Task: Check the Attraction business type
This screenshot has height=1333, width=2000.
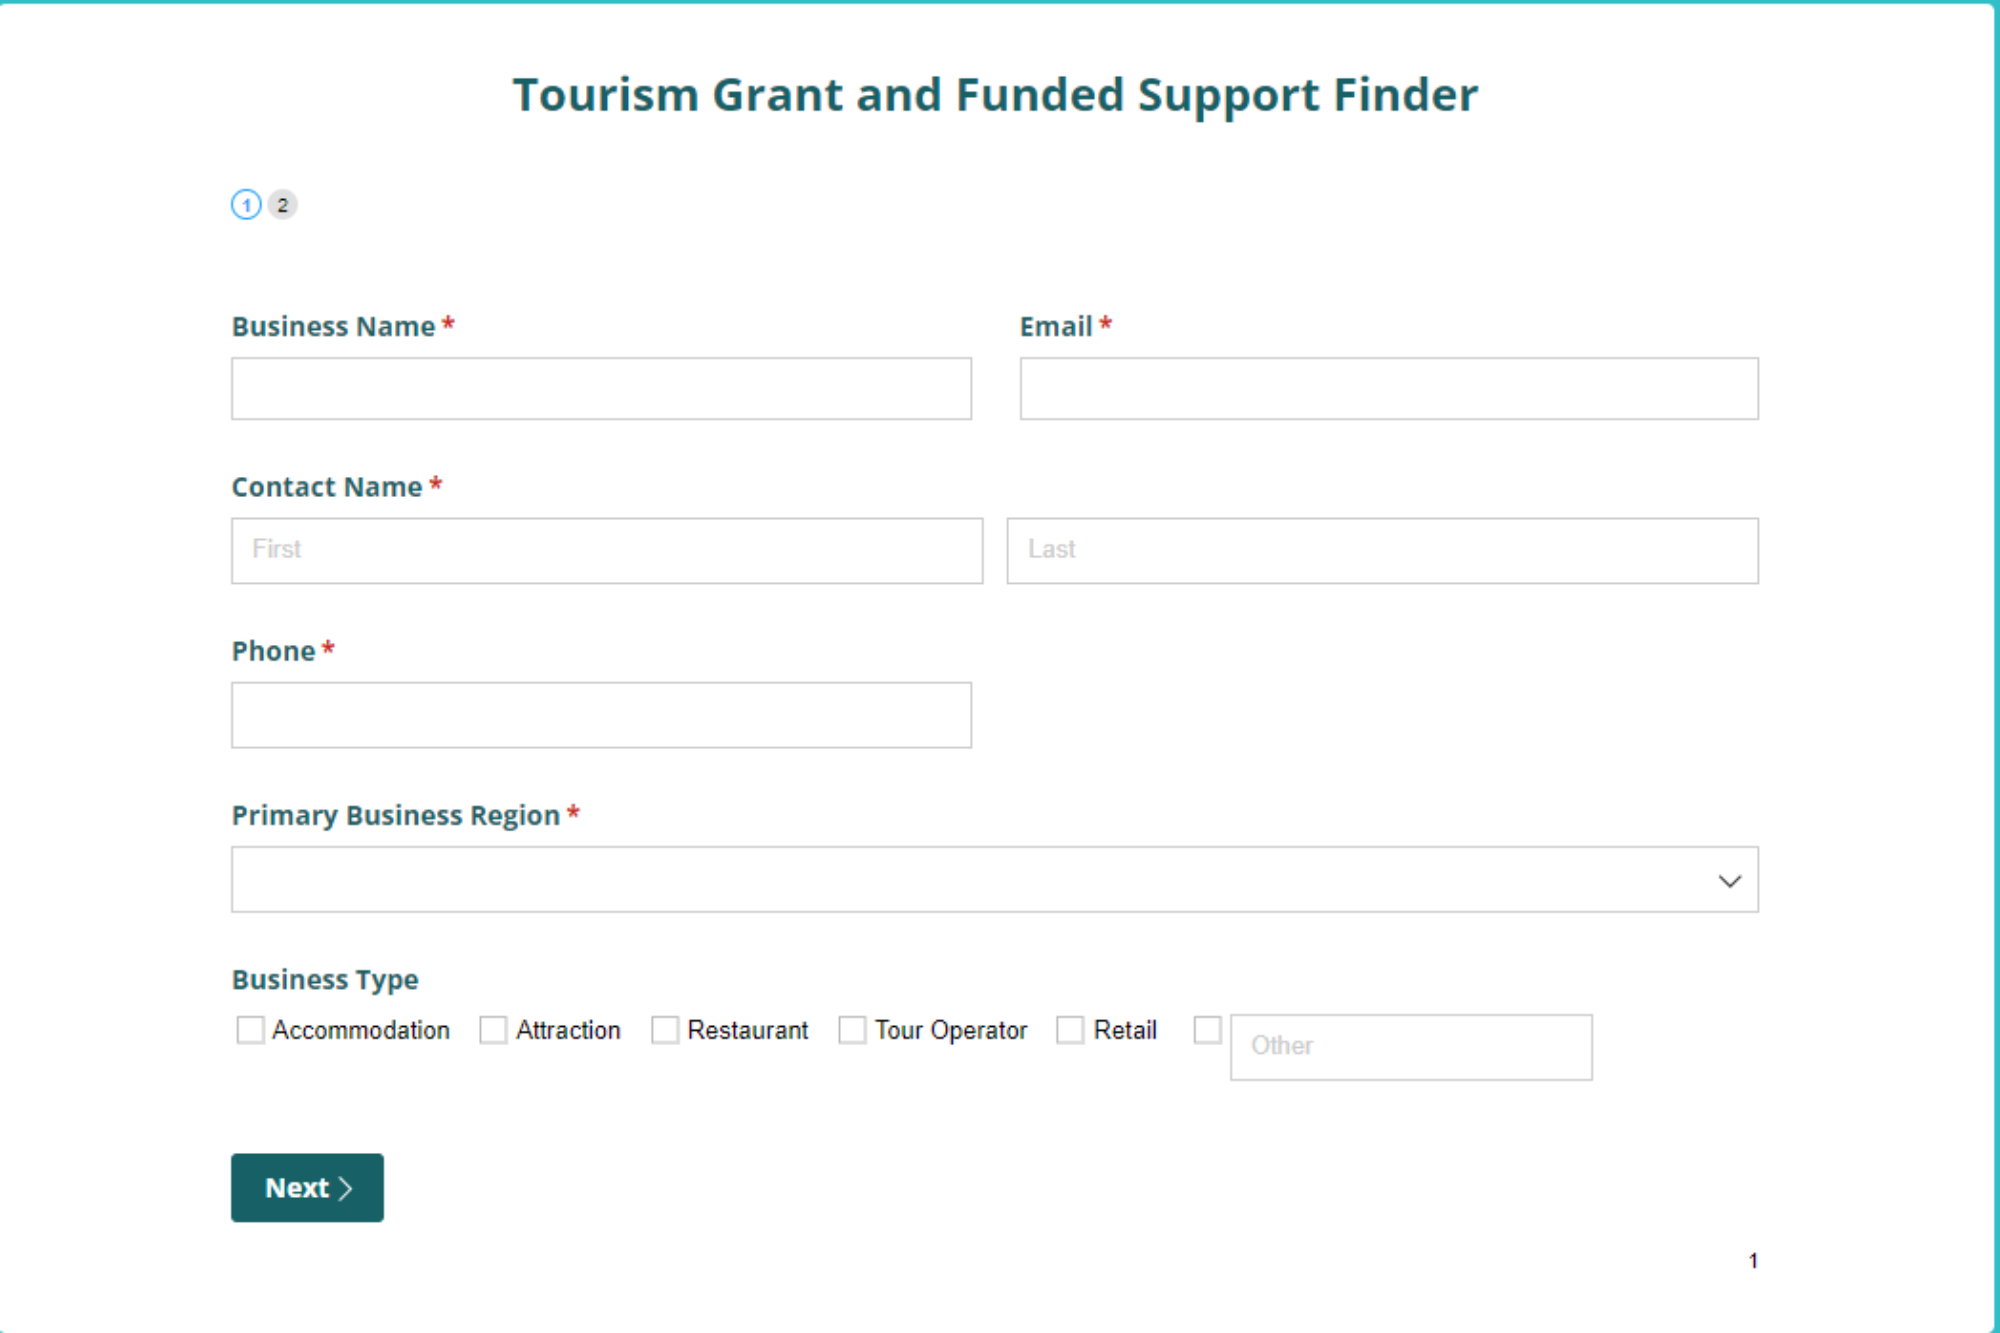Action: tap(493, 1030)
